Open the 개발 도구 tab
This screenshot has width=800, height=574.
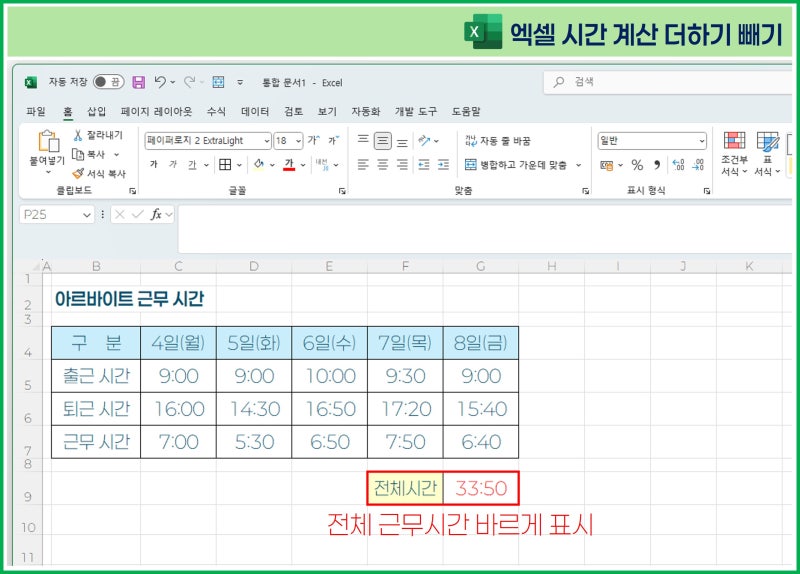[x=416, y=111]
